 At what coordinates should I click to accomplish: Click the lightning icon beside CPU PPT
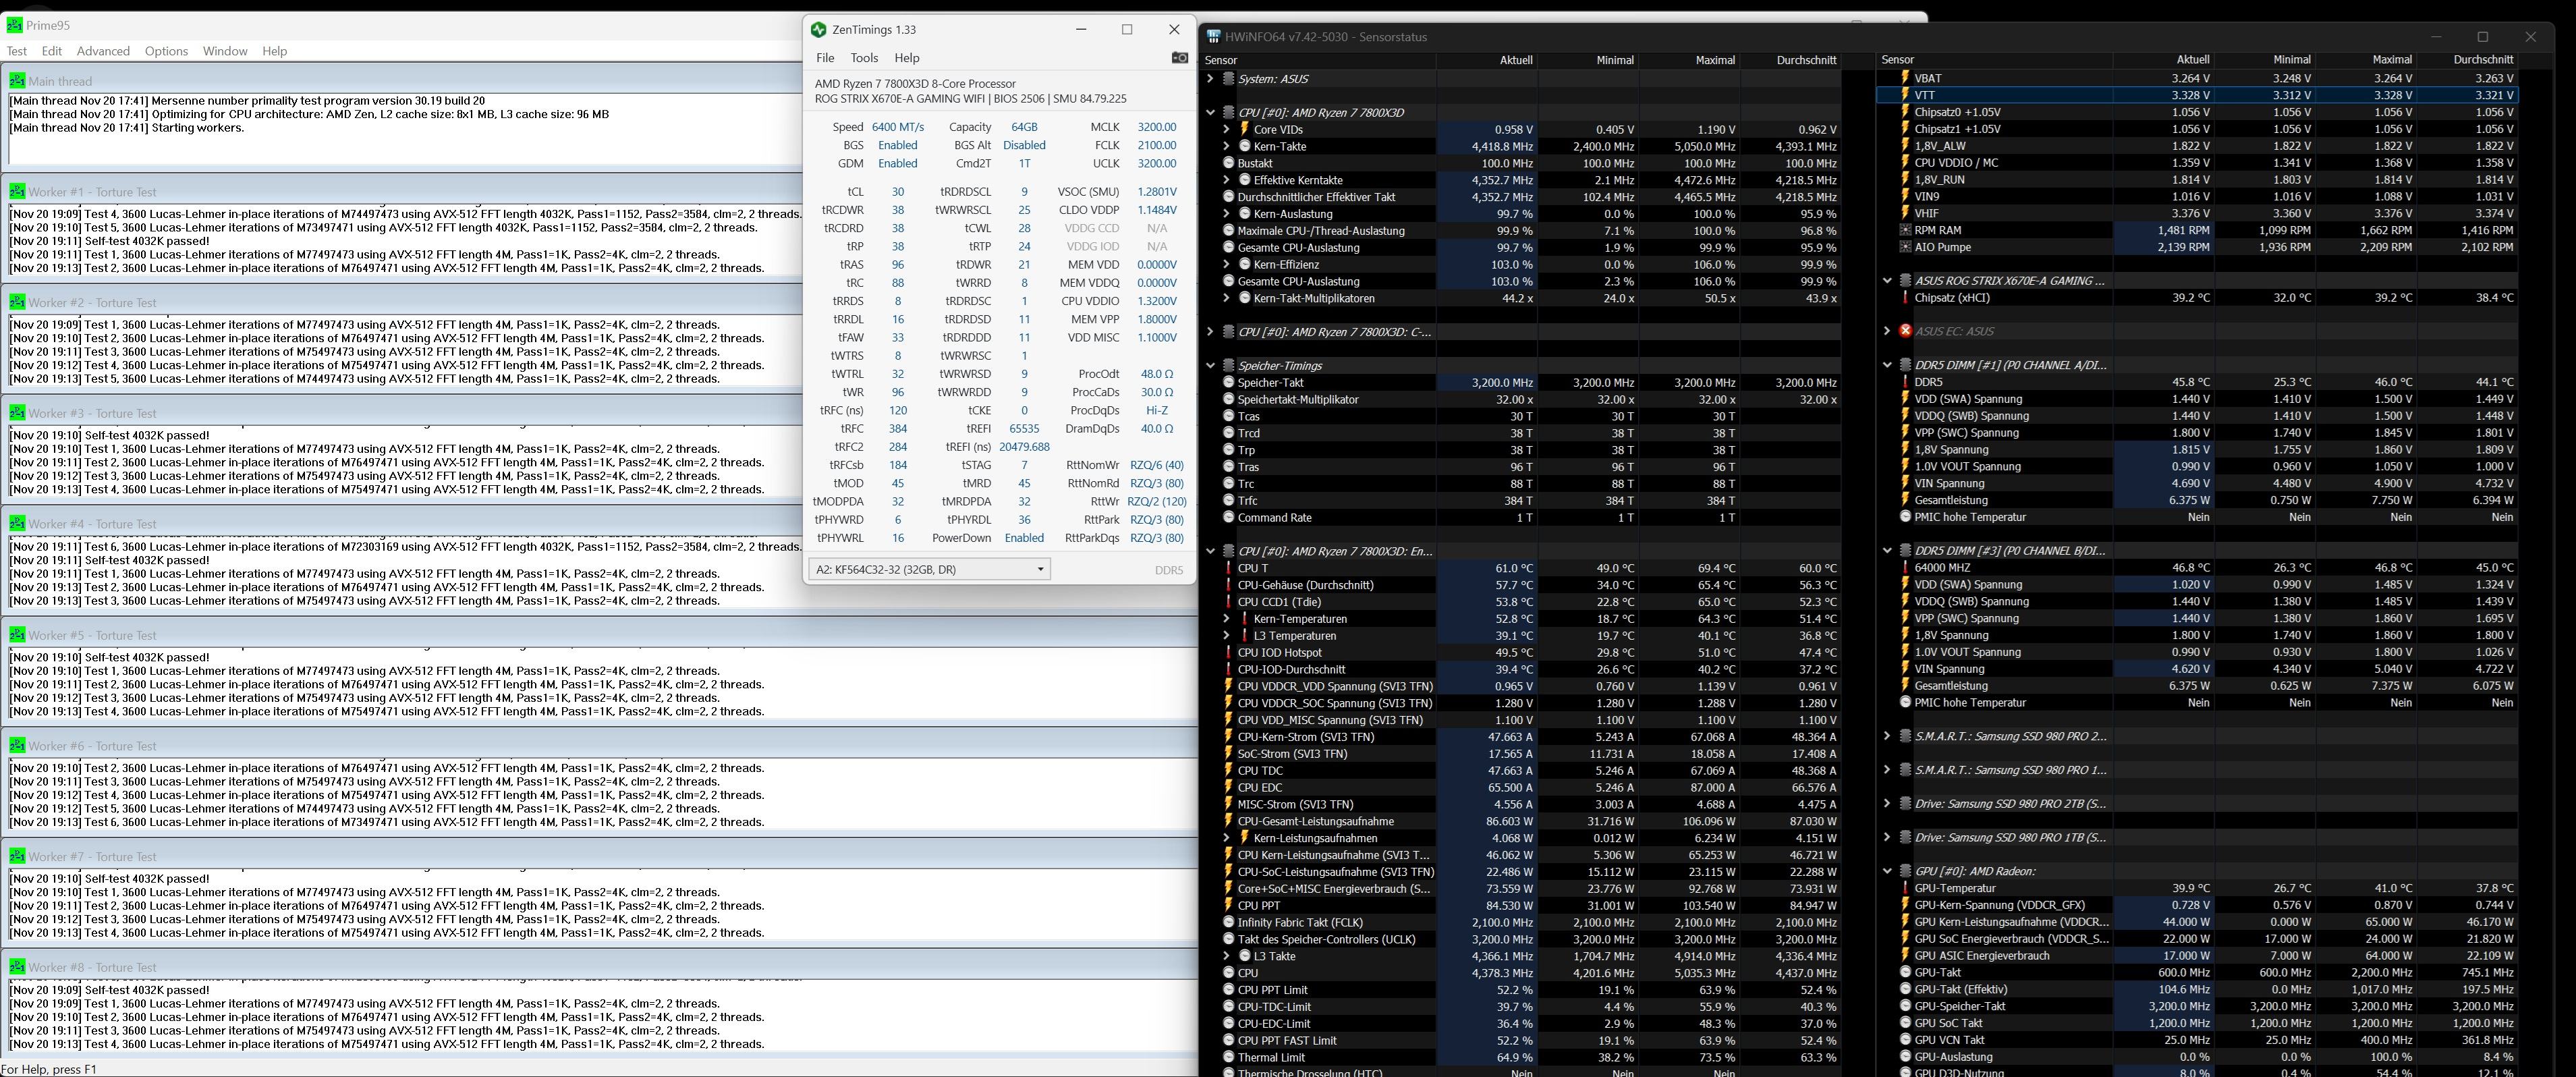1229,906
